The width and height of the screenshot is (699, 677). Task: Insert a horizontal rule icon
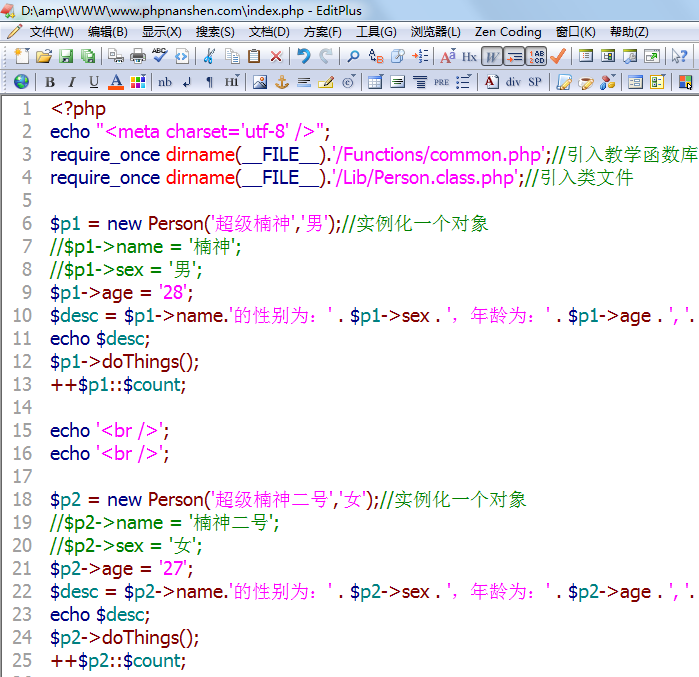(x=304, y=82)
